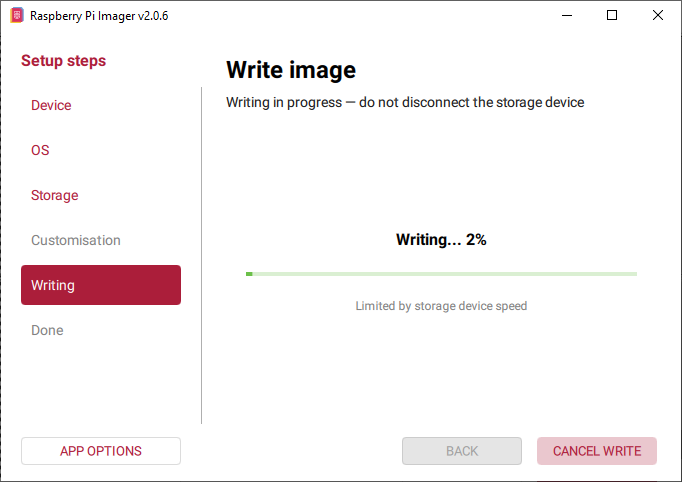This screenshot has height=482, width=682.
Task: Jump to the Done step
Action: click(x=47, y=330)
